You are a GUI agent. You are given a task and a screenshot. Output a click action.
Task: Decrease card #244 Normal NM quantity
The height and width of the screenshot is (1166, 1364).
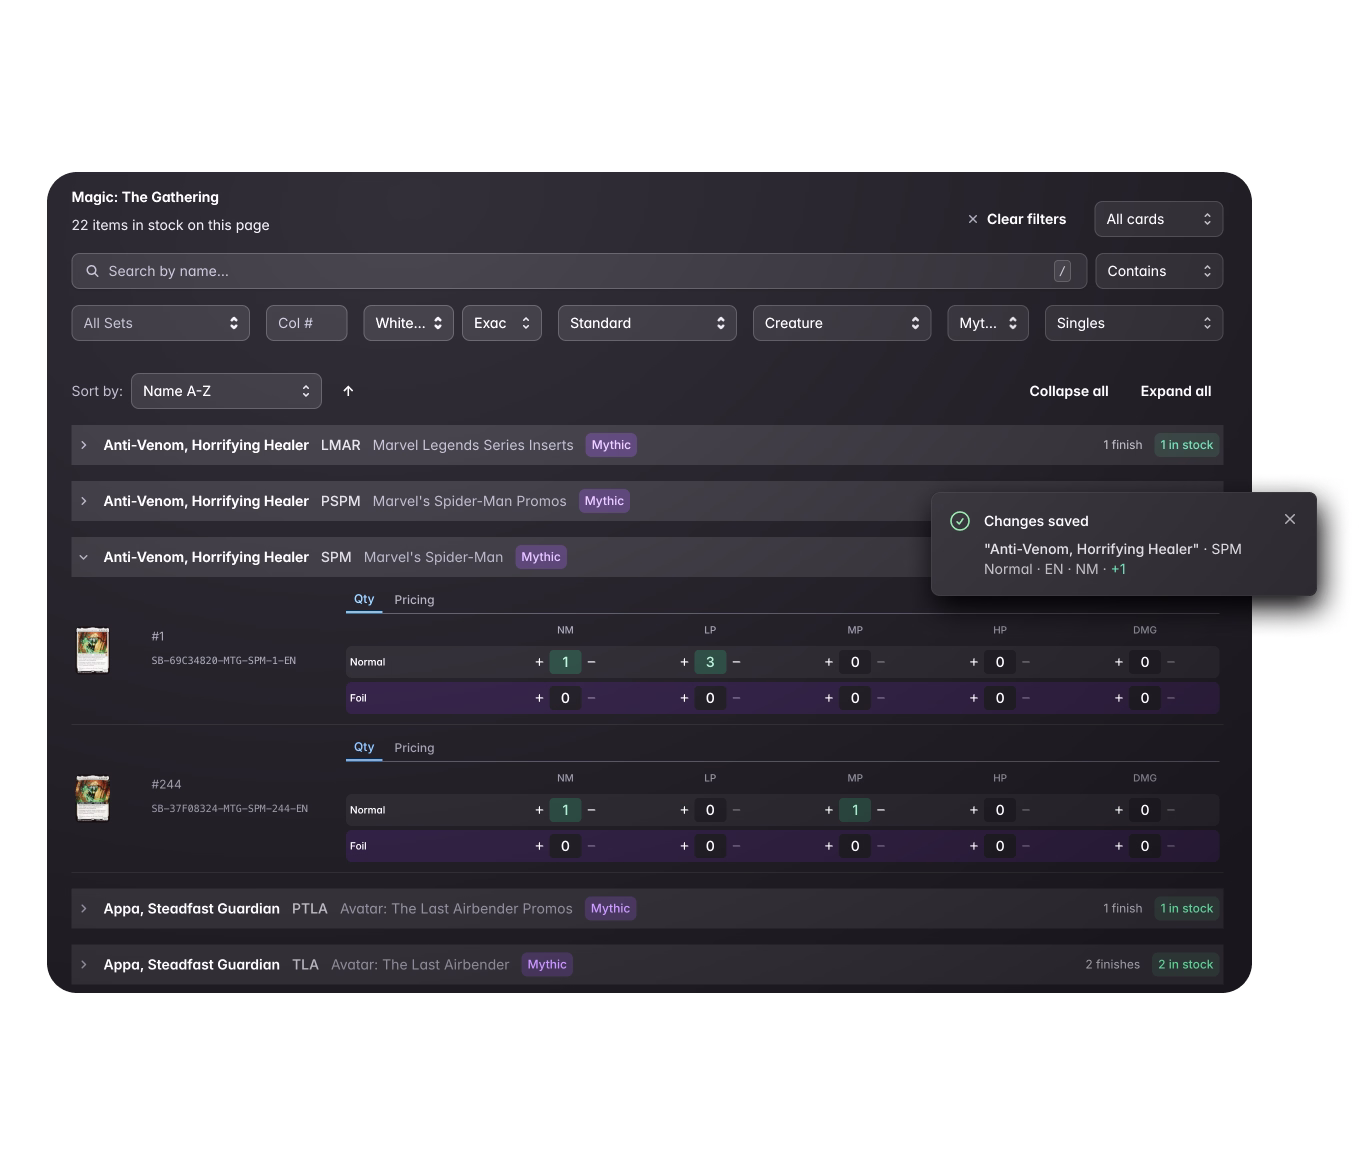click(x=591, y=810)
